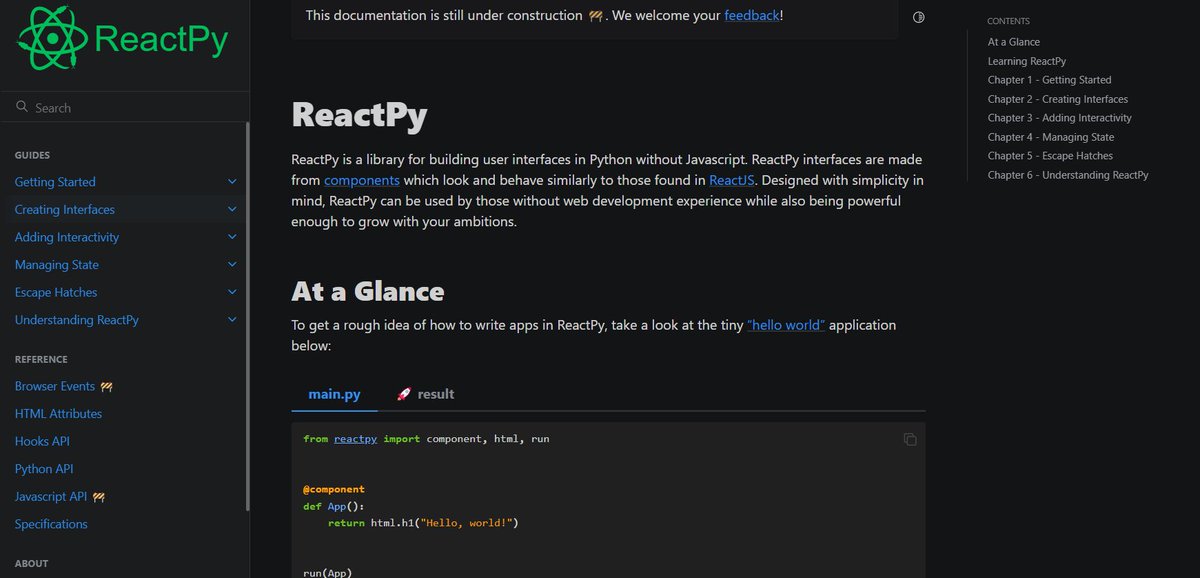The height and width of the screenshot is (578, 1200).
Task: Copy the main.py code block
Action: click(910, 439)
